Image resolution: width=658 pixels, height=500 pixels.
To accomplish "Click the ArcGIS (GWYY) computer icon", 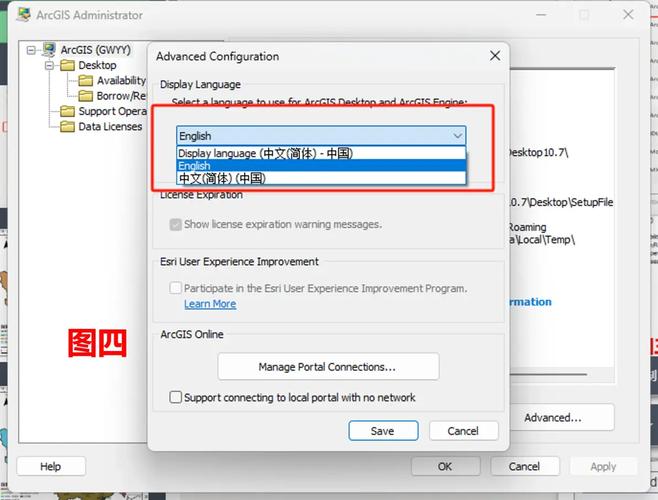I will click(49, 50).
